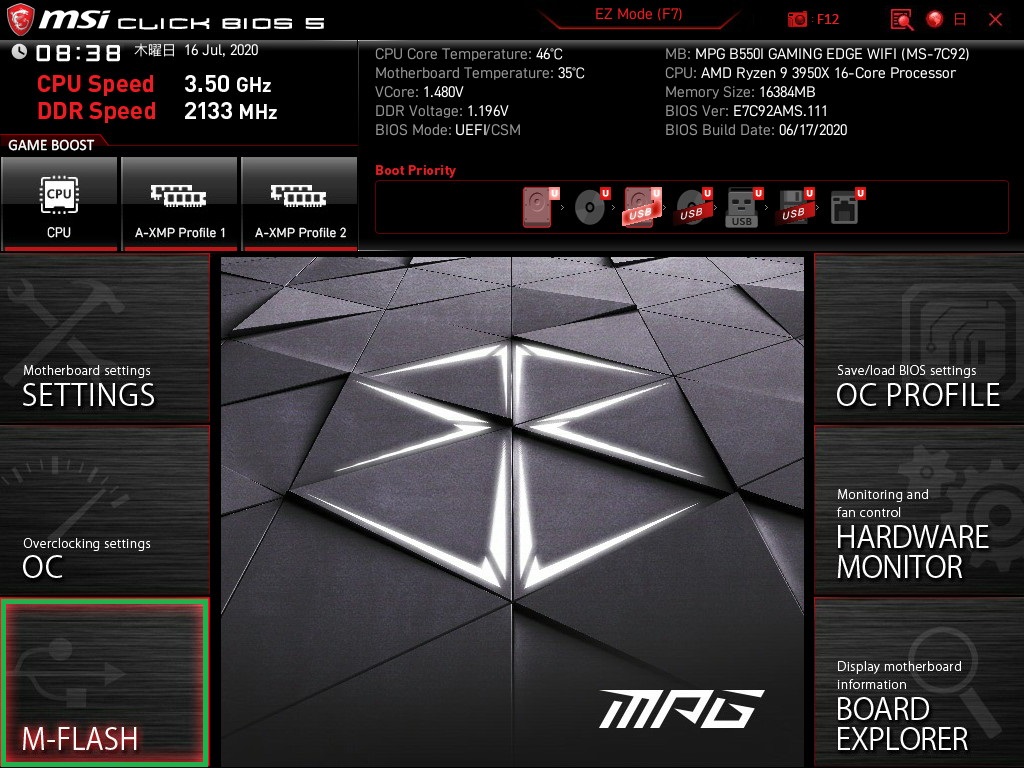Close the BIOS with the X button
This screenshot has width=1024, height=768.
(x=995, y=20)
